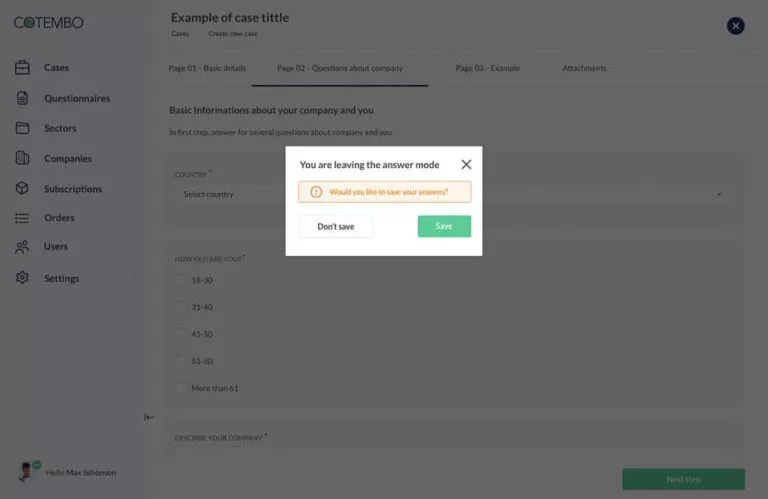768x499 pixels.
Task: Click the Cases breadcrumb link
Action: pyautogui.click(x=180, y=34)
